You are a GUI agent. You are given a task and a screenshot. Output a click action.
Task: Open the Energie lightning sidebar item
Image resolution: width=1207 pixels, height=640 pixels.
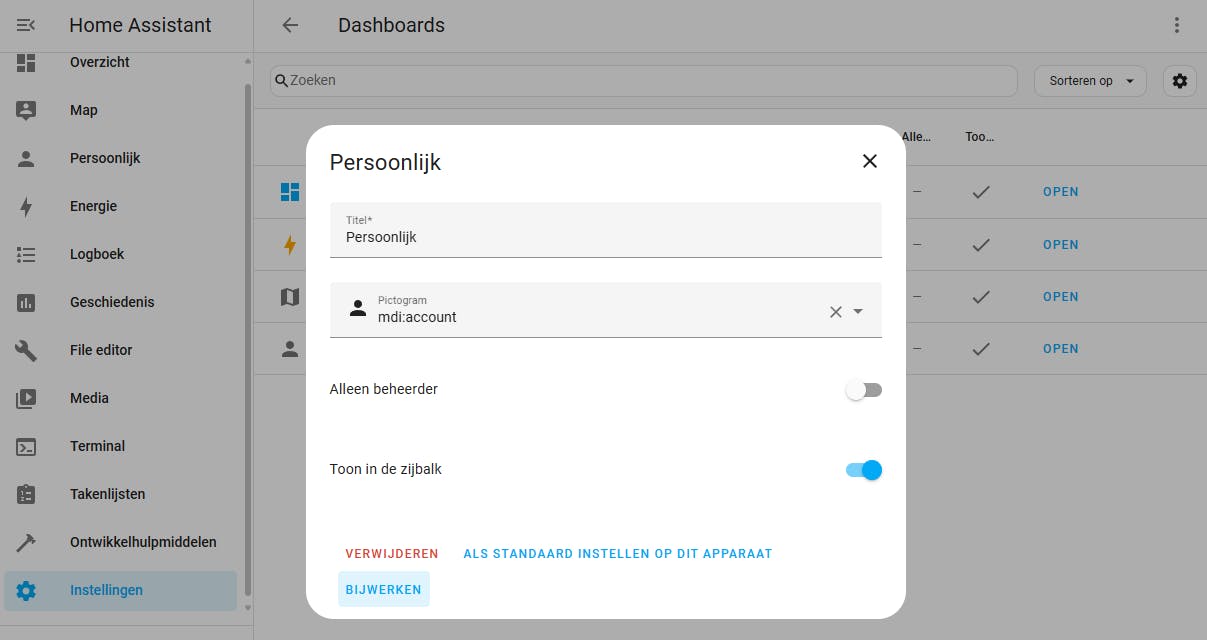pyautogui.click(x=26, y=207)
